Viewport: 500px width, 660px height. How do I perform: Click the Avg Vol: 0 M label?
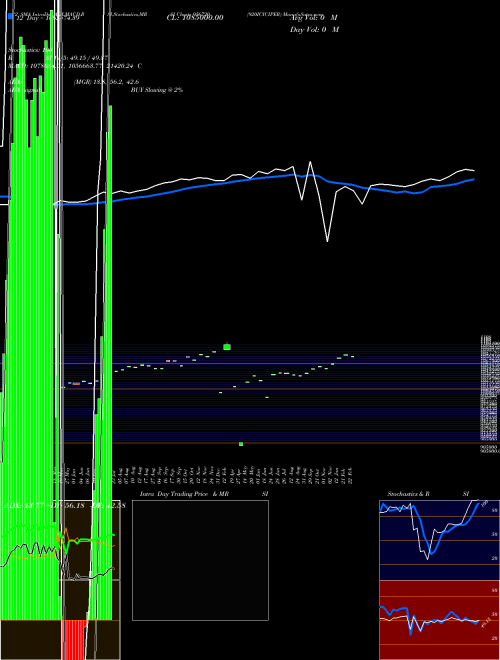314,18
